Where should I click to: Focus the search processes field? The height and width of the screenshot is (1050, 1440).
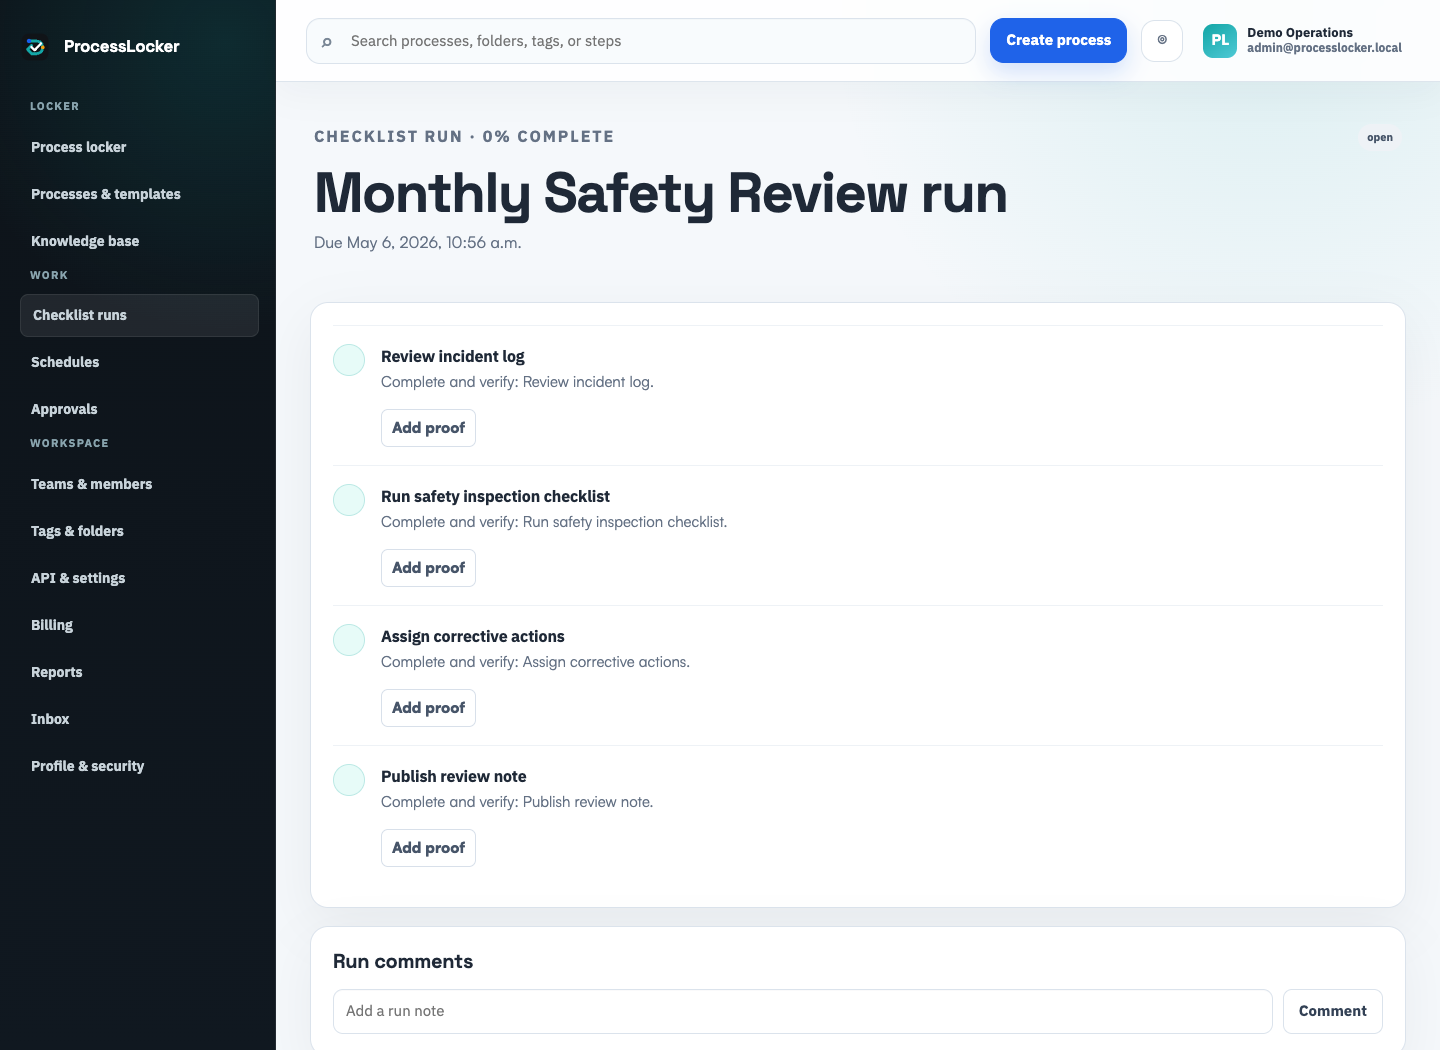[x=641, y=41]
